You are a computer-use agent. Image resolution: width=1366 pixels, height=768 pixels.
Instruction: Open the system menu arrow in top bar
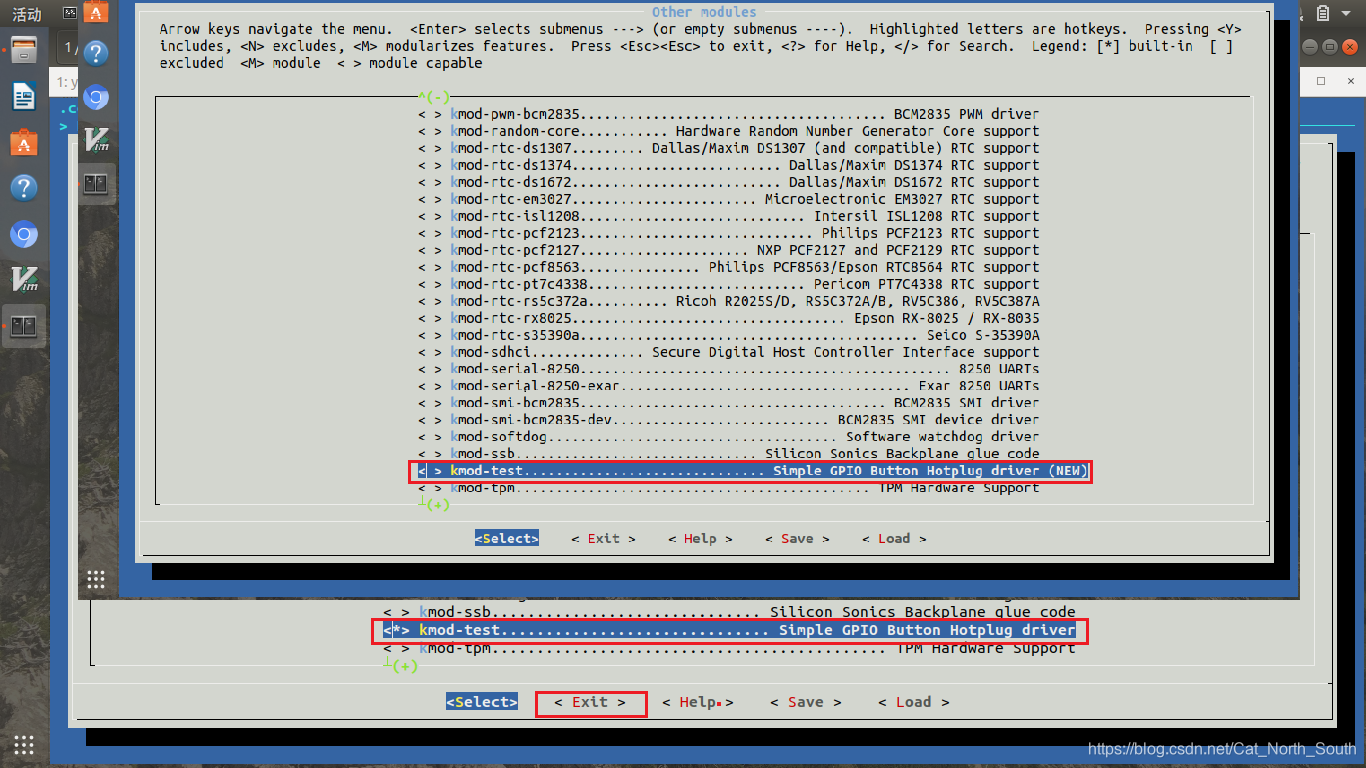pyautogui.click(x=1348, y=14)
